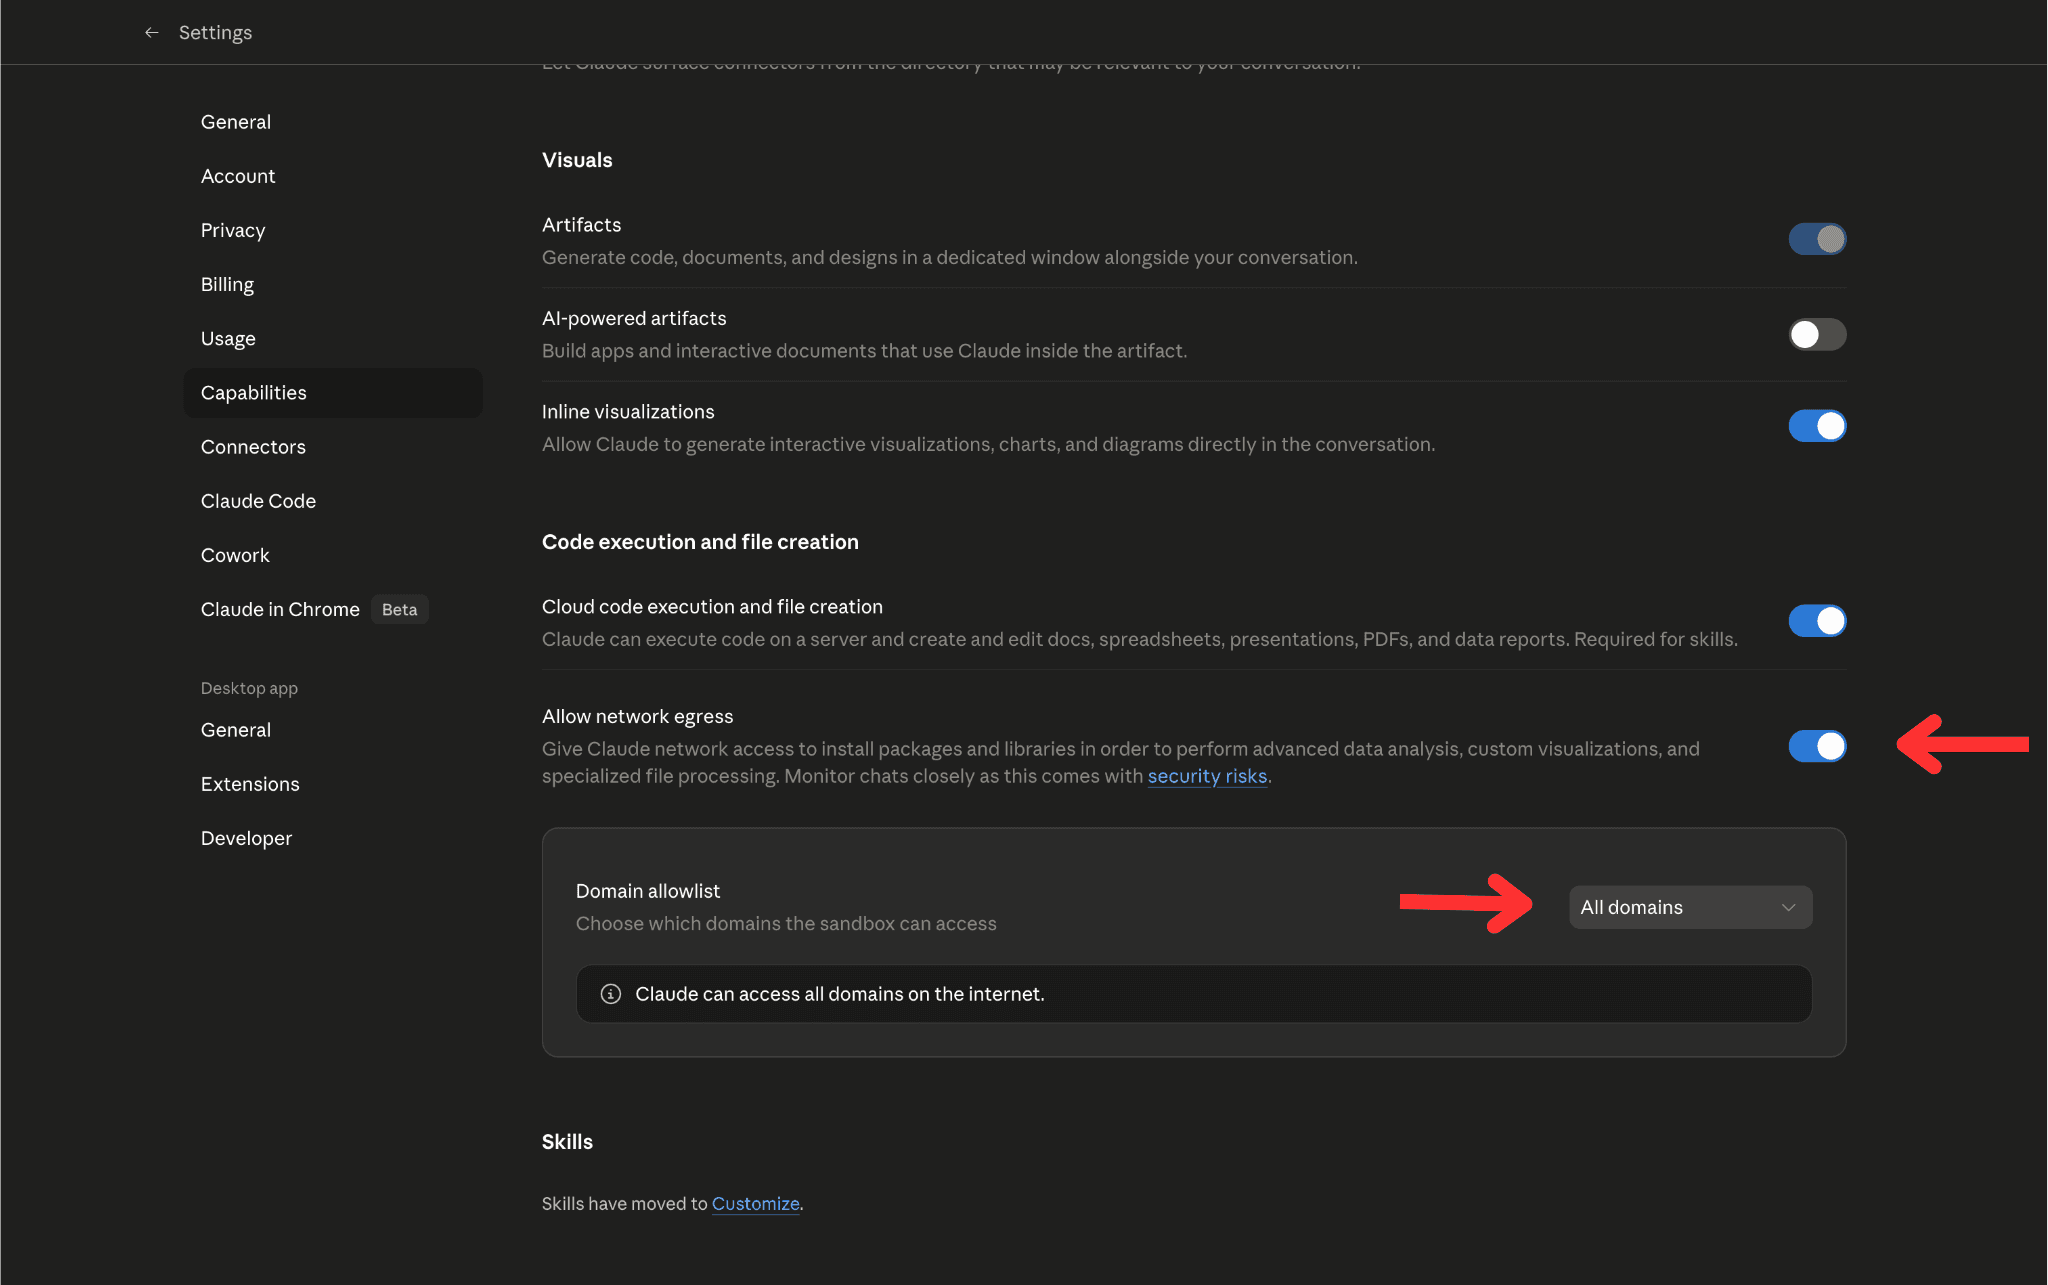Click the Artifacts label text
This screenshot has width=2048, height=1285.
click(x=581, y=225)
